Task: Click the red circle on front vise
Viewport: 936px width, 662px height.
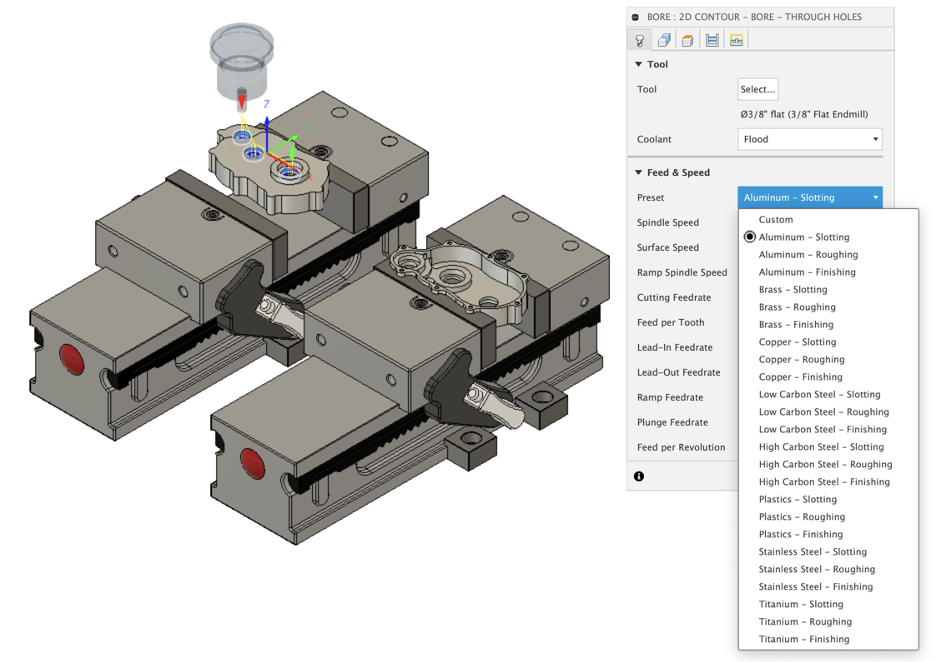Action: tap(251, 464)
